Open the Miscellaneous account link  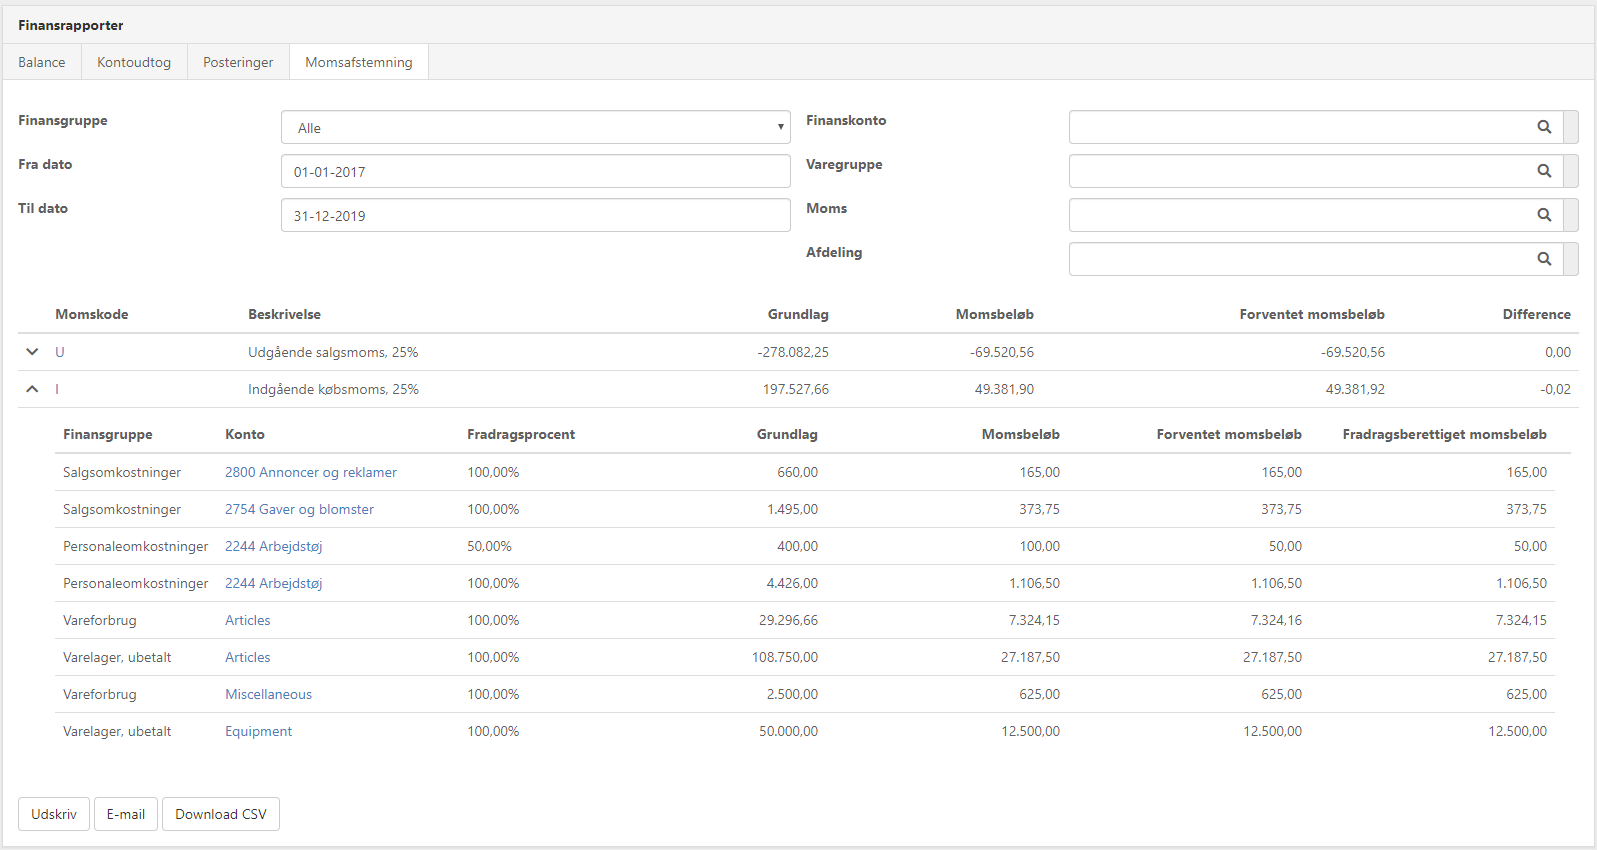[268, 694]
